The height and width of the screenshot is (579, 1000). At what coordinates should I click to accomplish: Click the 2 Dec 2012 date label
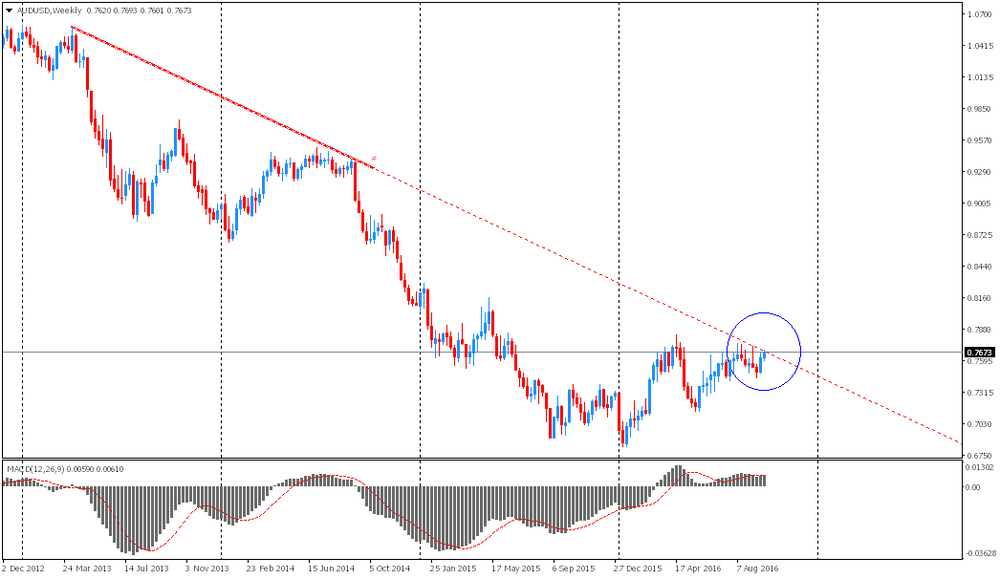(24, 568)
